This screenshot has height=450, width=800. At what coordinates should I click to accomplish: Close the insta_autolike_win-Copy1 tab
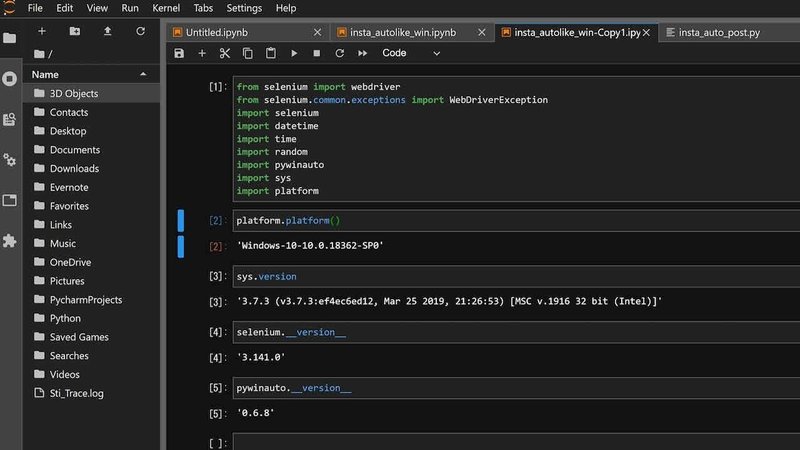click(x=646, y=32)
